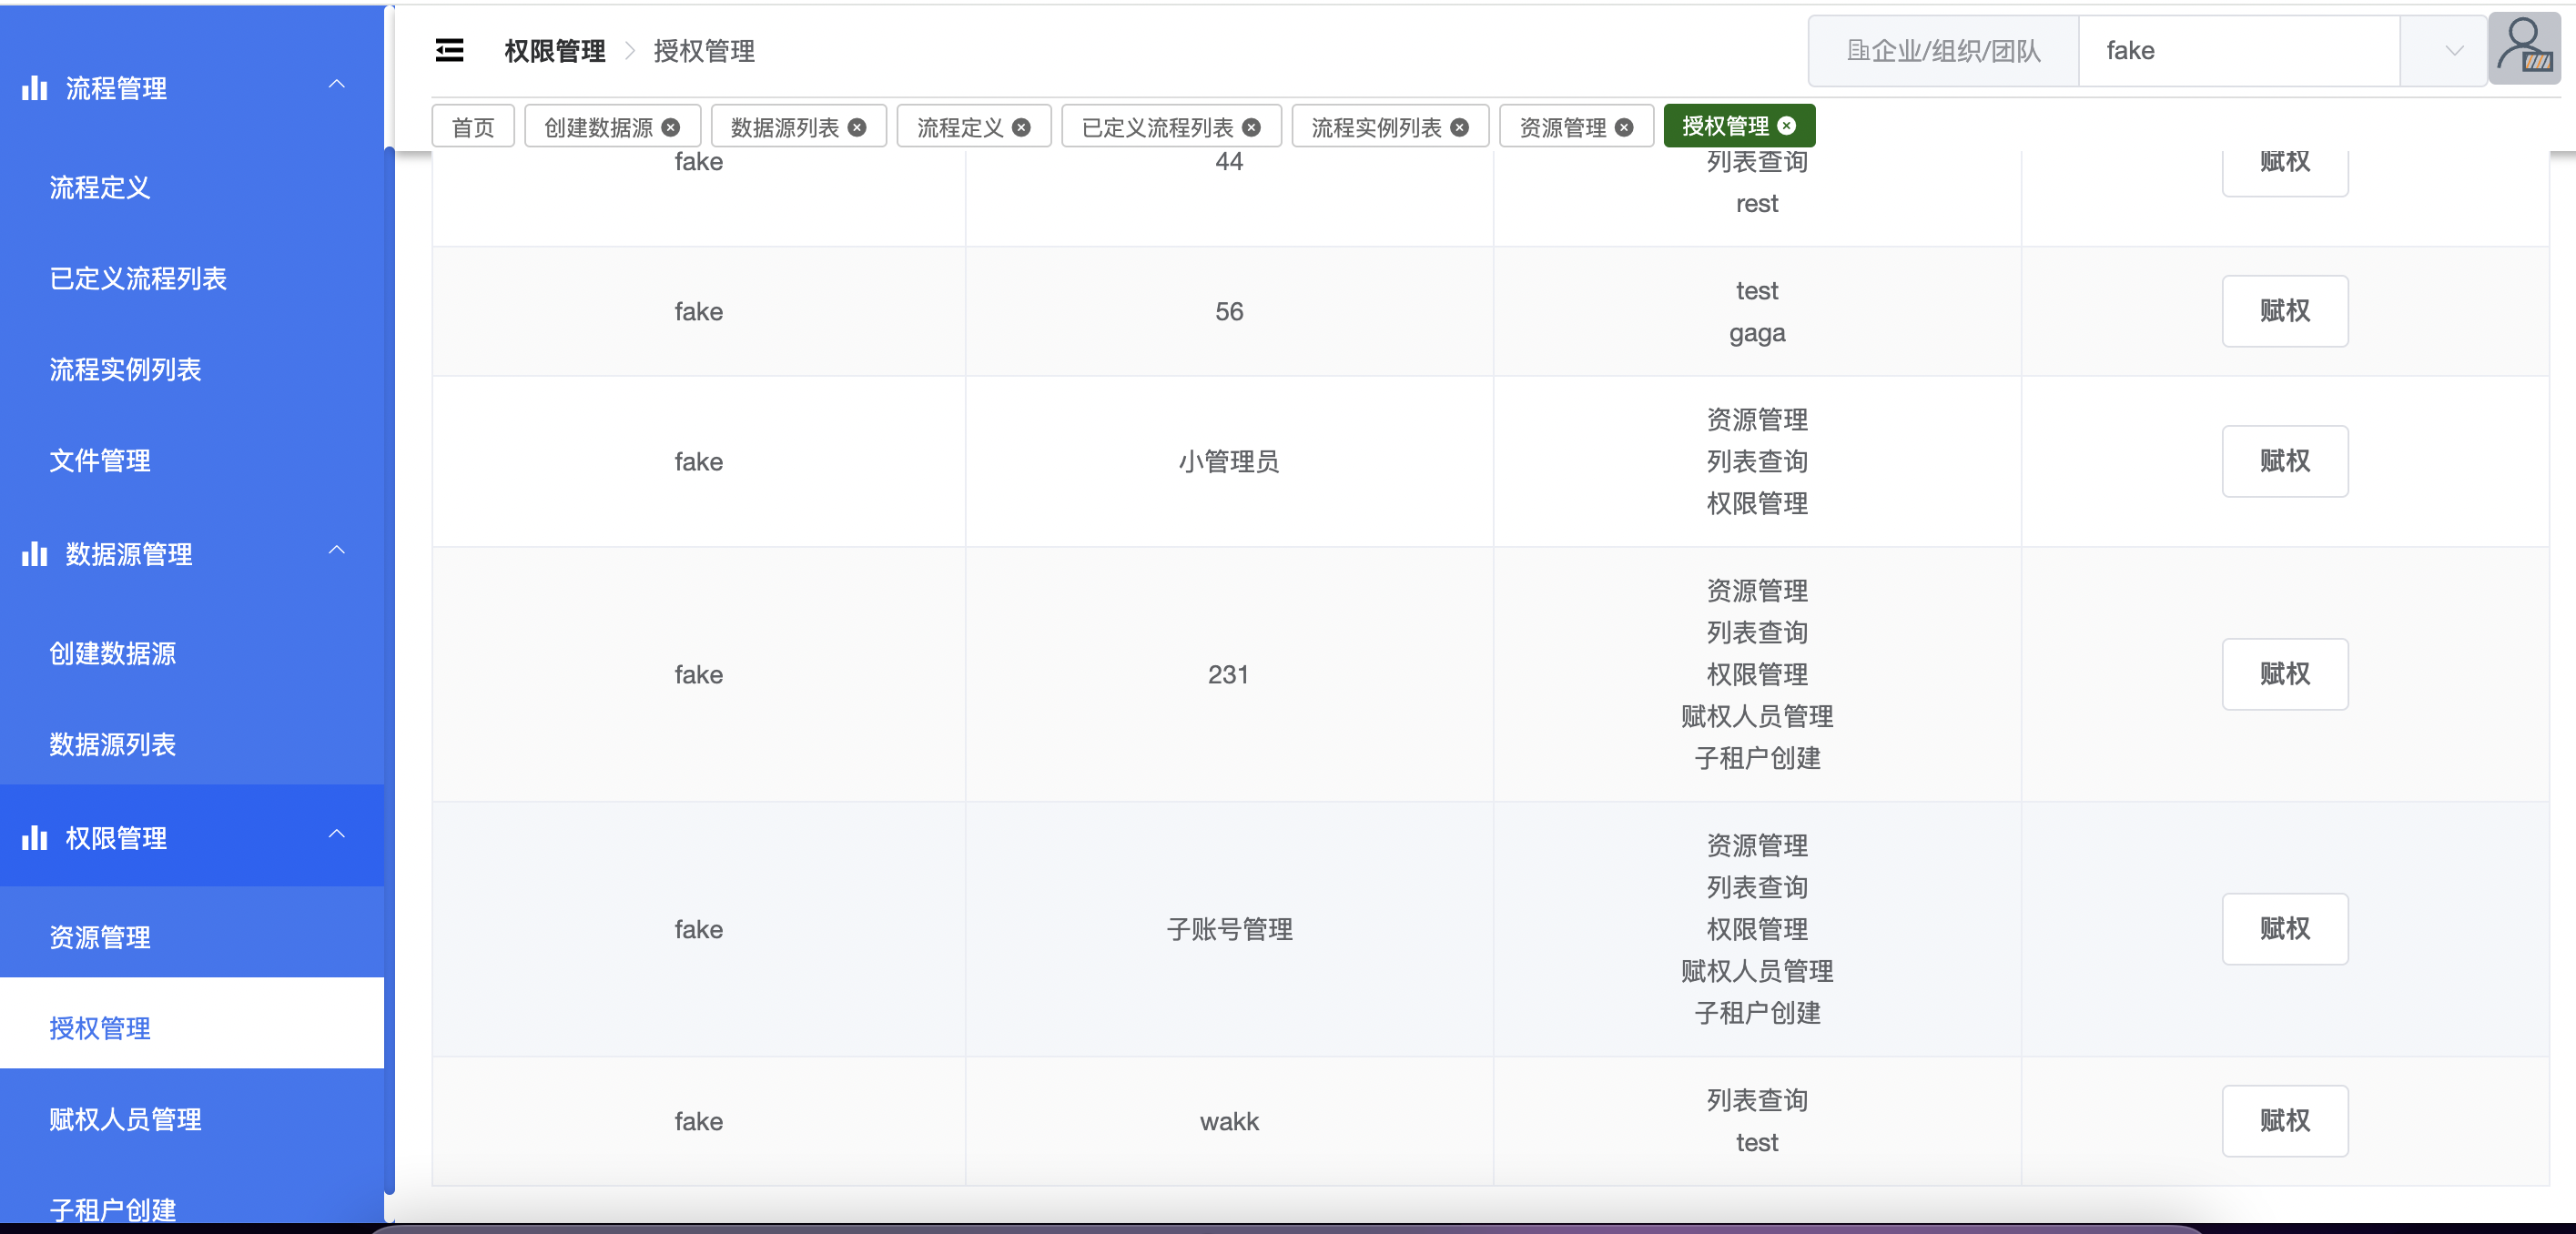Close the 数据源列表 tab
The image size is (2576, 1234).
click(x=857, y=127)
